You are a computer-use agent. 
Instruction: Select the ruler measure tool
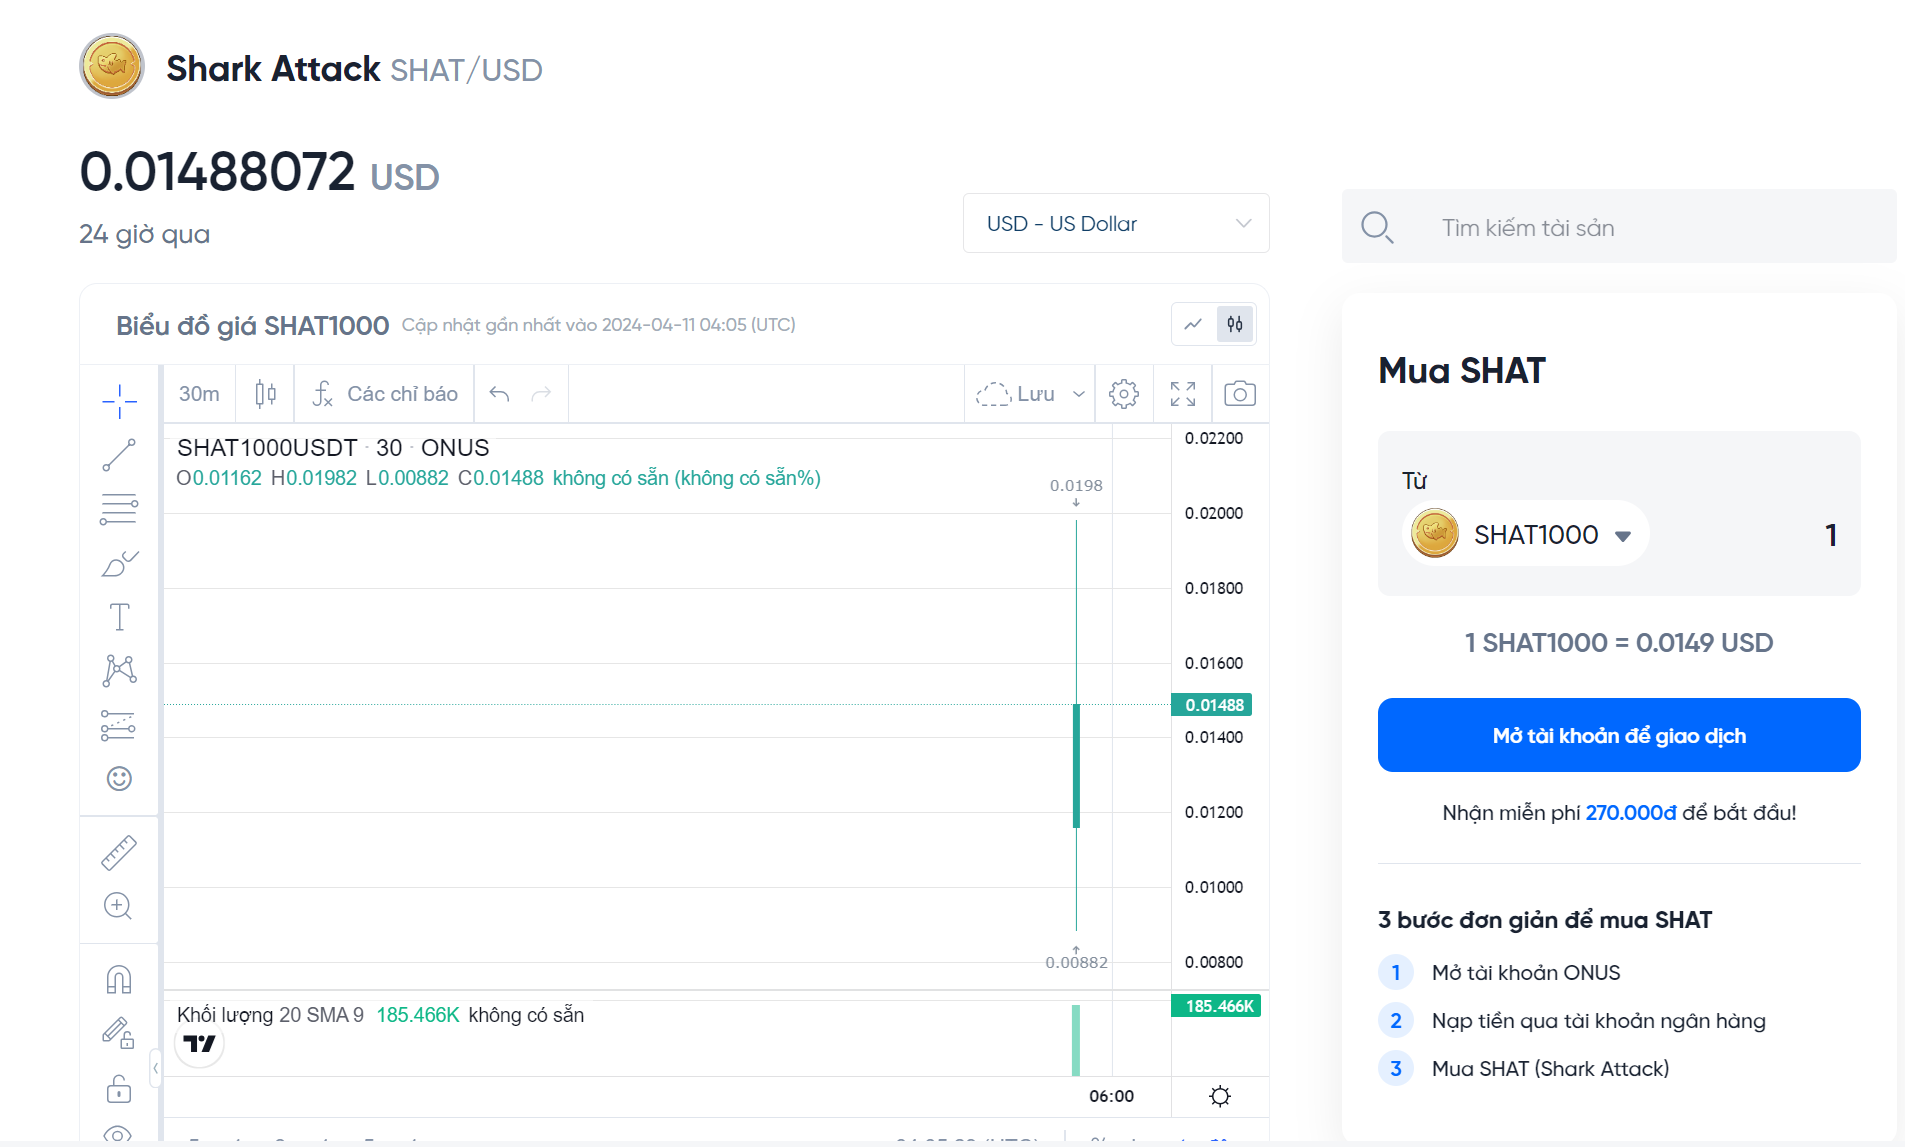click(119, 852)
